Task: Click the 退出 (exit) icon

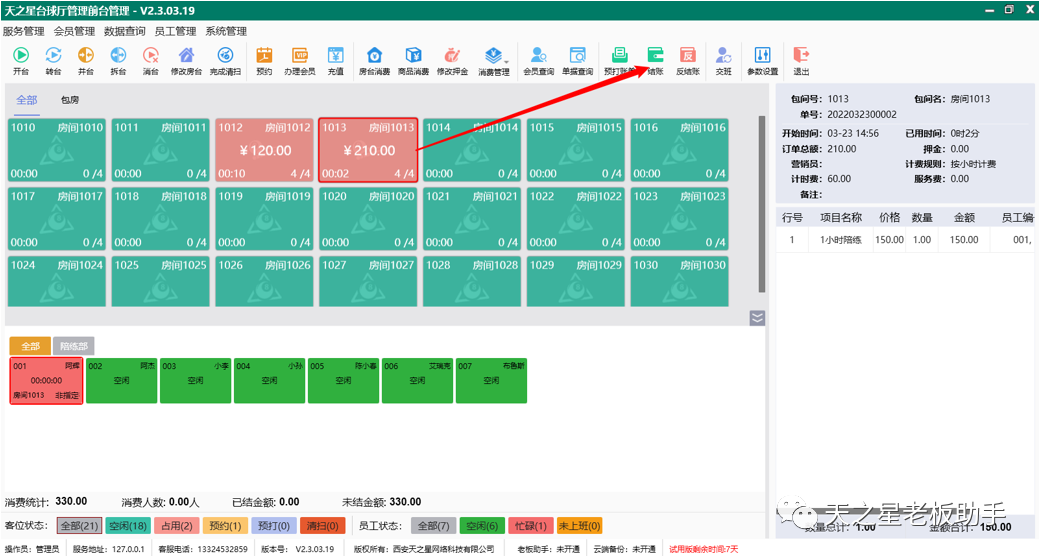Action: click(x=801, y=60)
